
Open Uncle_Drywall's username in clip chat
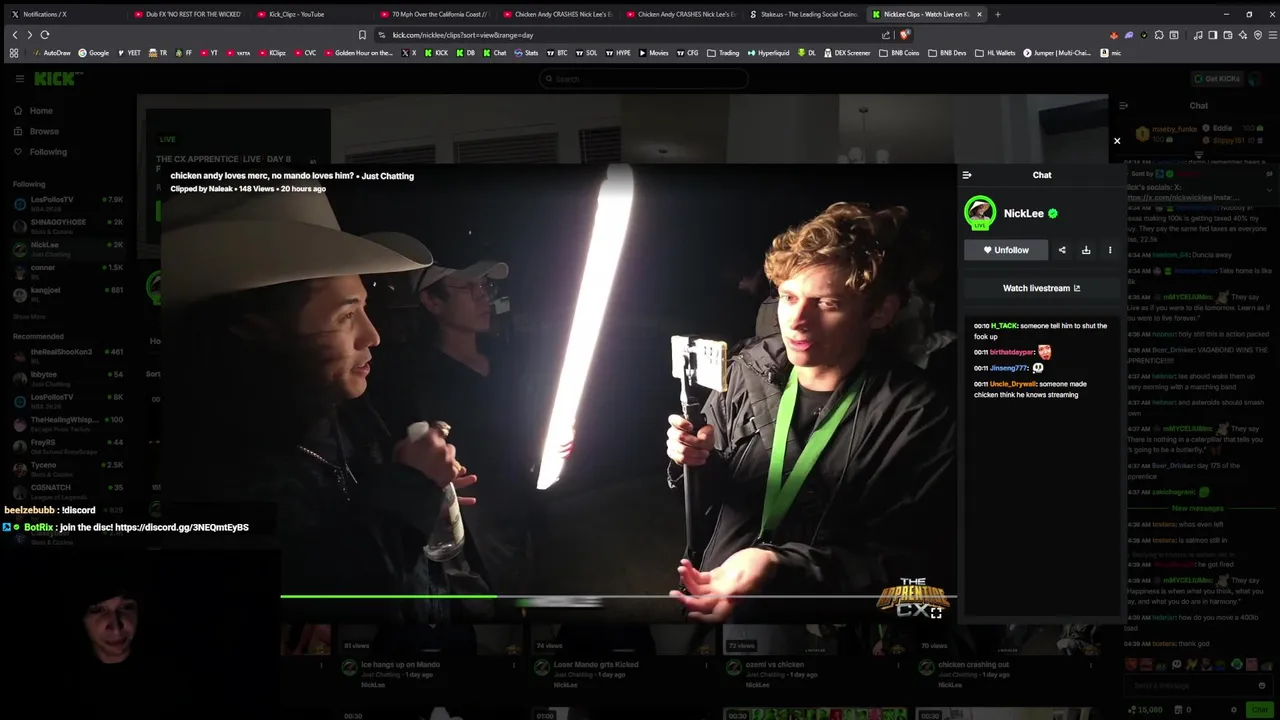tap(1013, 384)
